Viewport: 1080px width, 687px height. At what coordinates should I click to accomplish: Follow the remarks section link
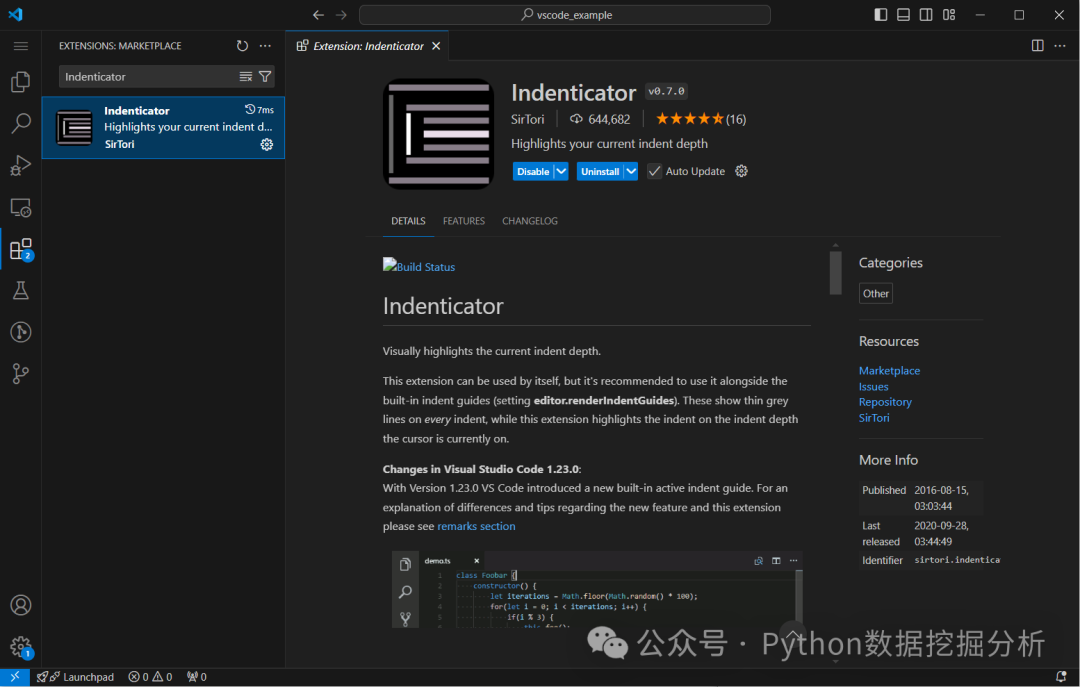click(476, 526)
